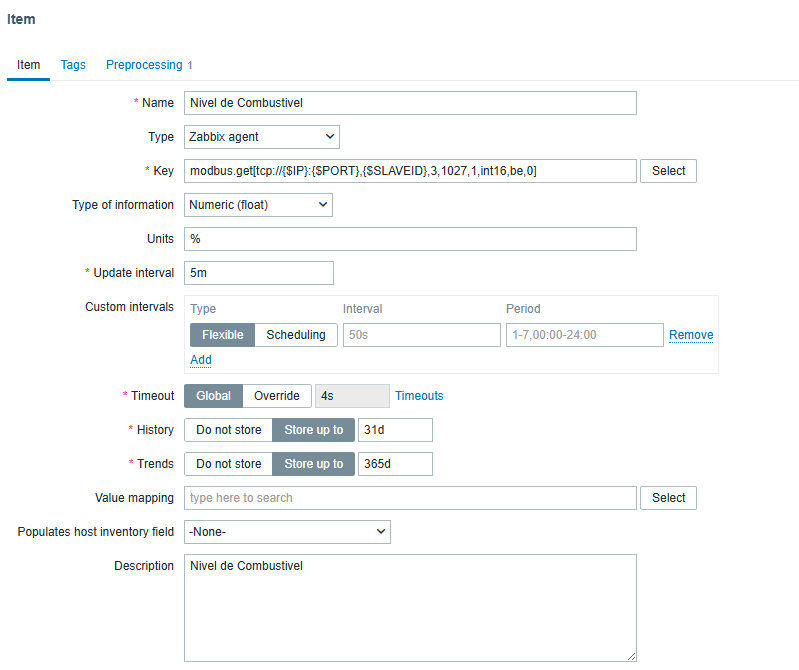Set Timeout to Override
Image resolution: width=799 pixels, height=670 pixels.
pyautogui.click(x=276, y=396)
